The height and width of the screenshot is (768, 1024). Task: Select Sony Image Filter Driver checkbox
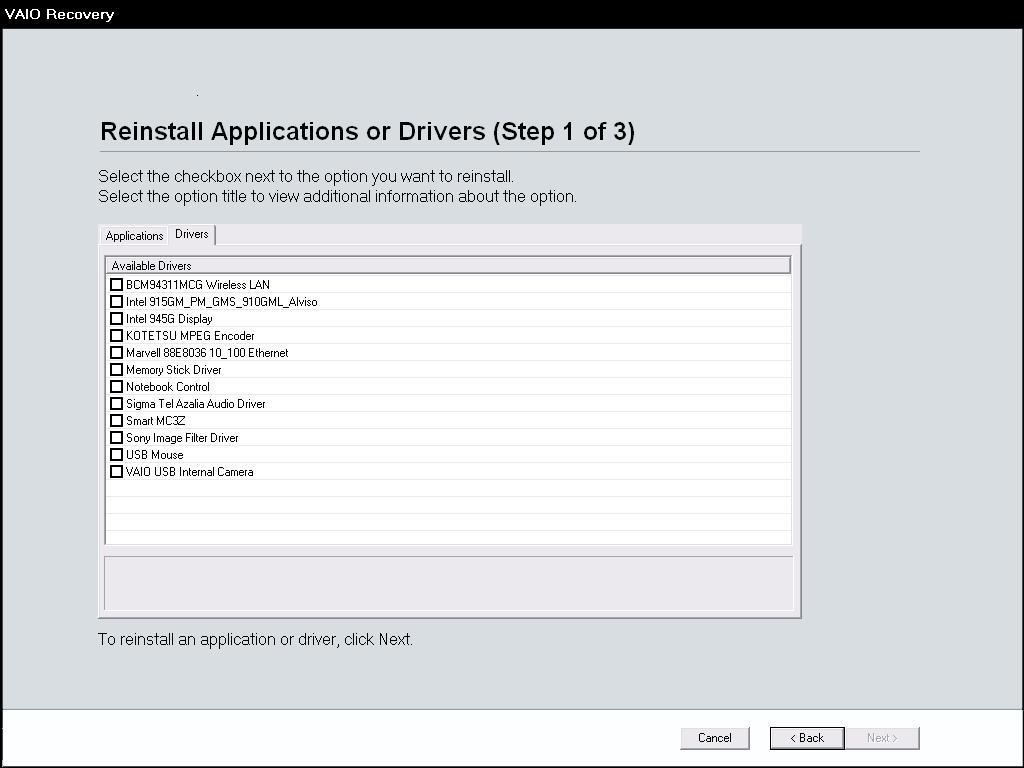coord(116,438)
